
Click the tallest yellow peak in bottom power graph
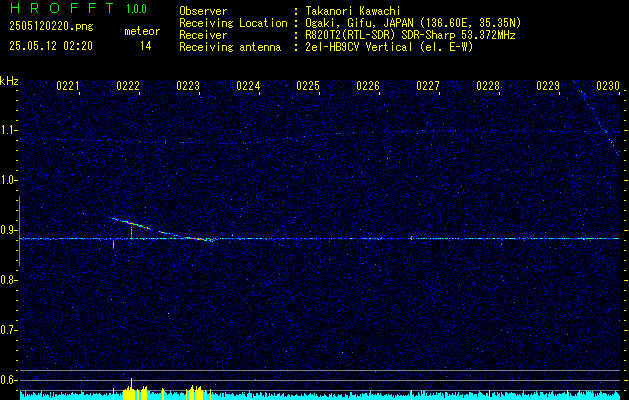[x=131, y=388]
